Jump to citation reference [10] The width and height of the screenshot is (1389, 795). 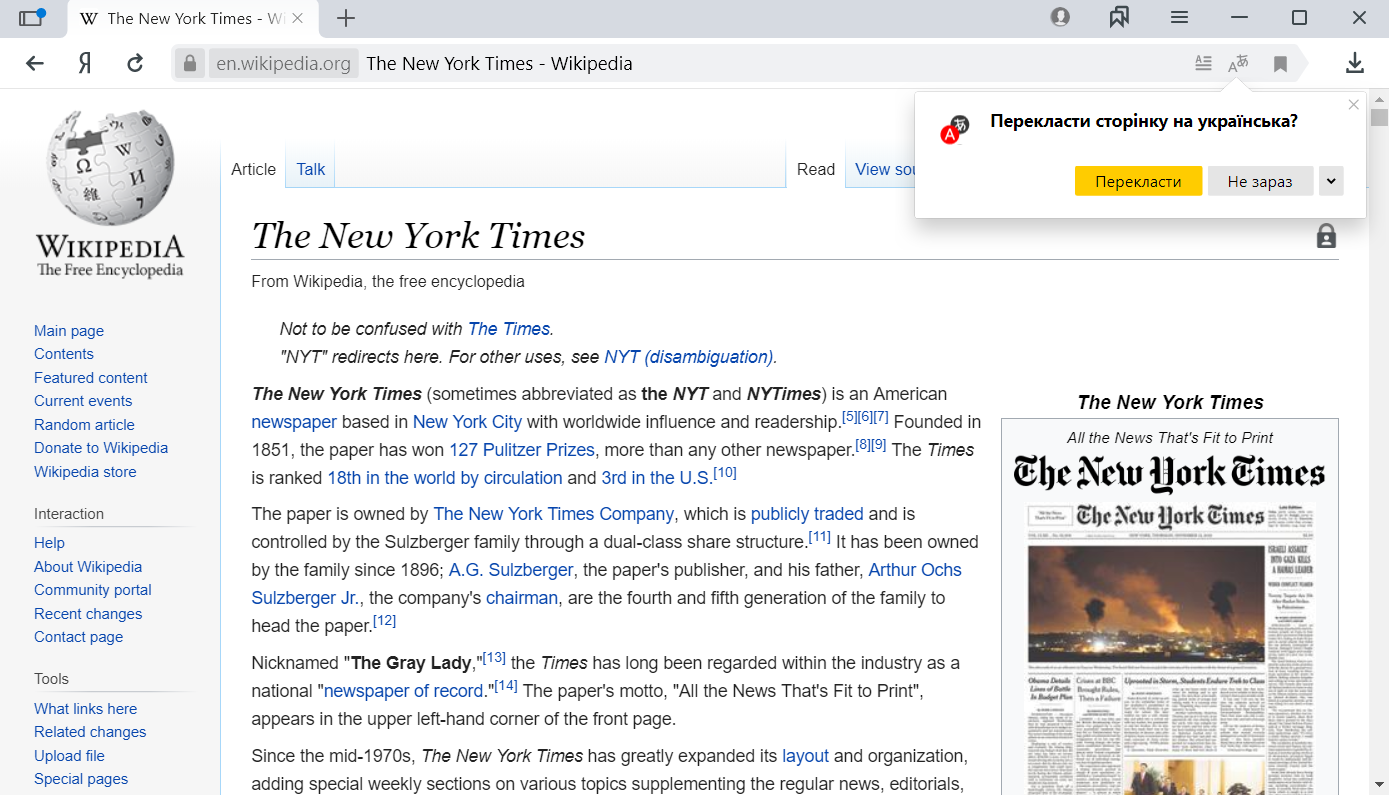725,472
